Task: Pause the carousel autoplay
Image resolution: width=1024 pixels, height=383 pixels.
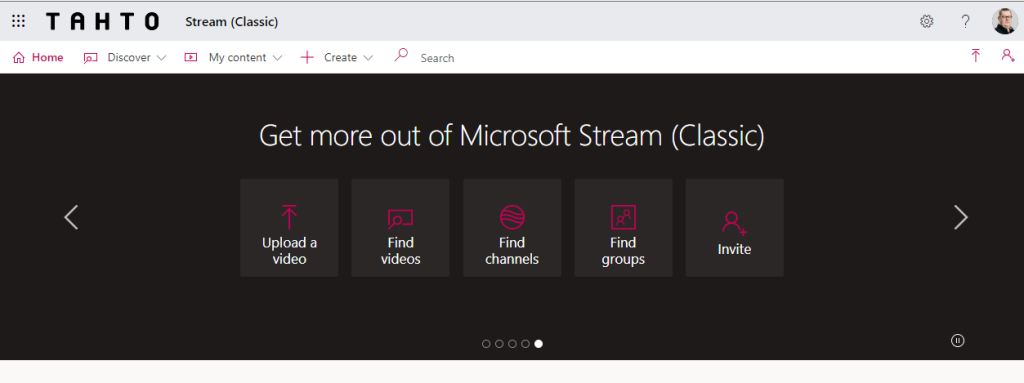Action: [x=957, y=341]
